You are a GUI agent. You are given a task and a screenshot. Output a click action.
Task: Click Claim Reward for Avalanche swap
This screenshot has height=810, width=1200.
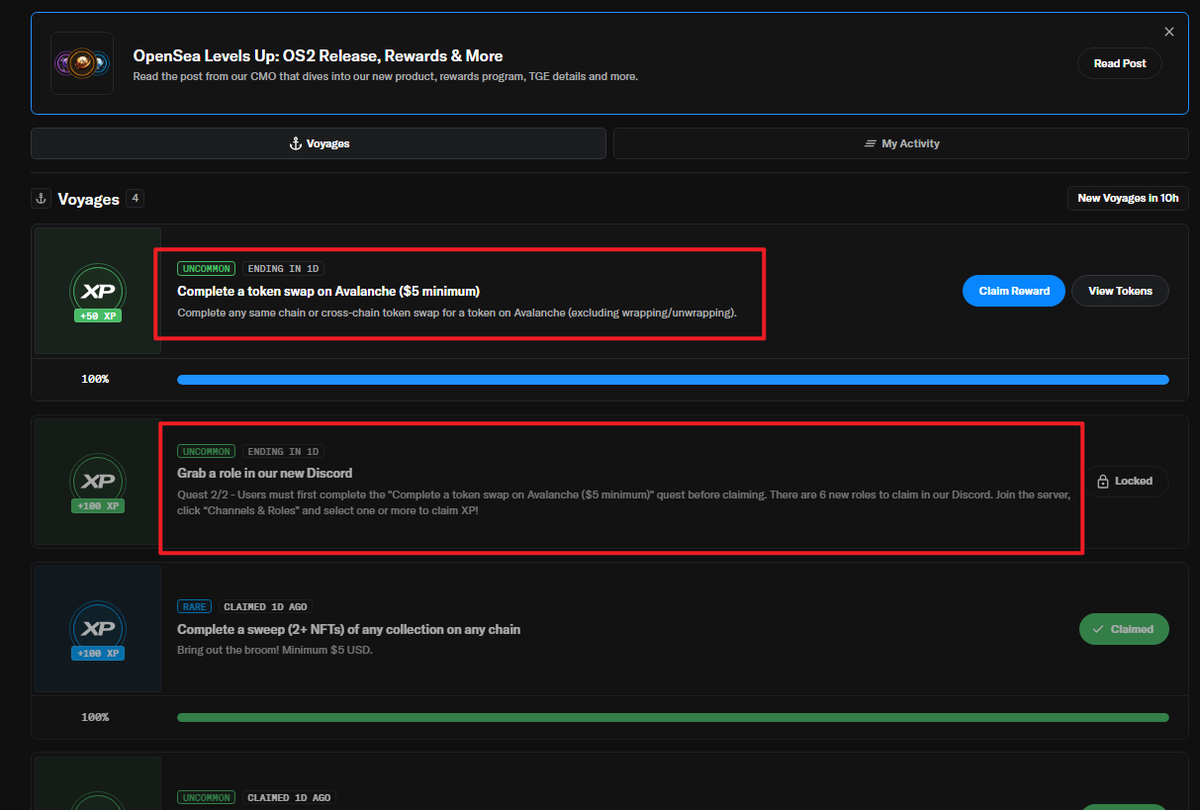point(1014,291)
